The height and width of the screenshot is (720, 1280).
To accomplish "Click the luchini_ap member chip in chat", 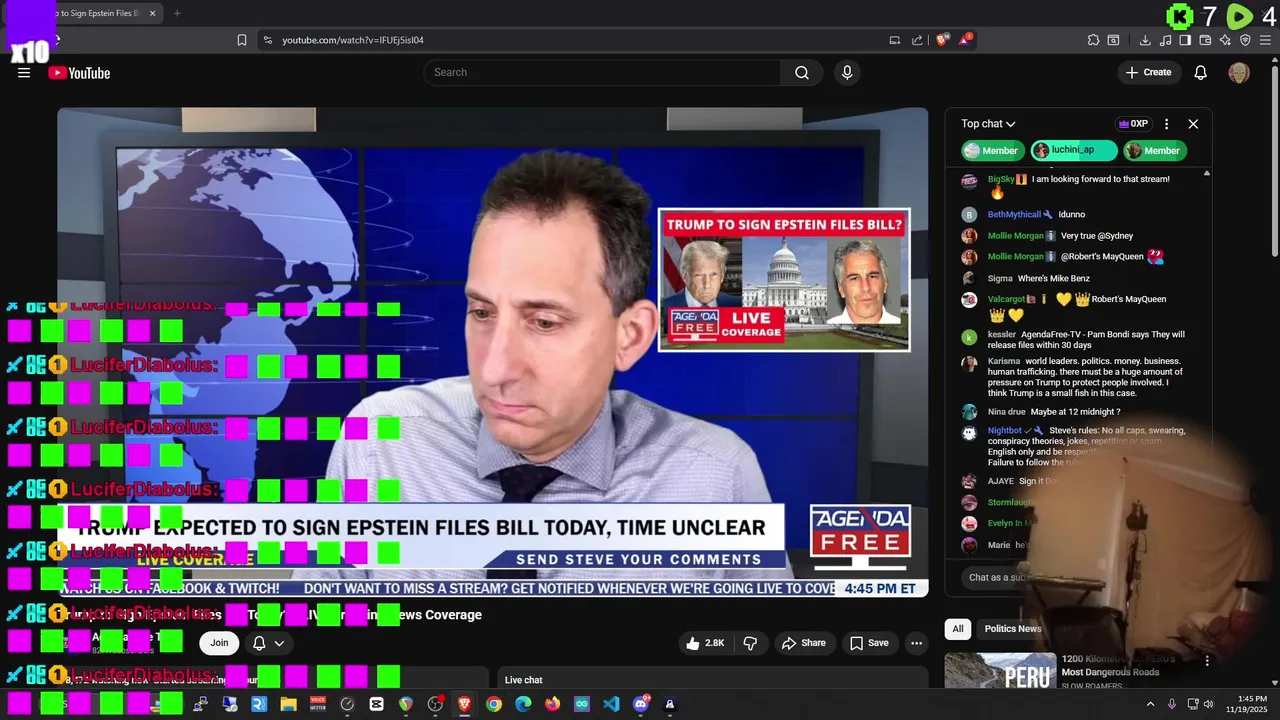I will click(x=1073, y=150).
